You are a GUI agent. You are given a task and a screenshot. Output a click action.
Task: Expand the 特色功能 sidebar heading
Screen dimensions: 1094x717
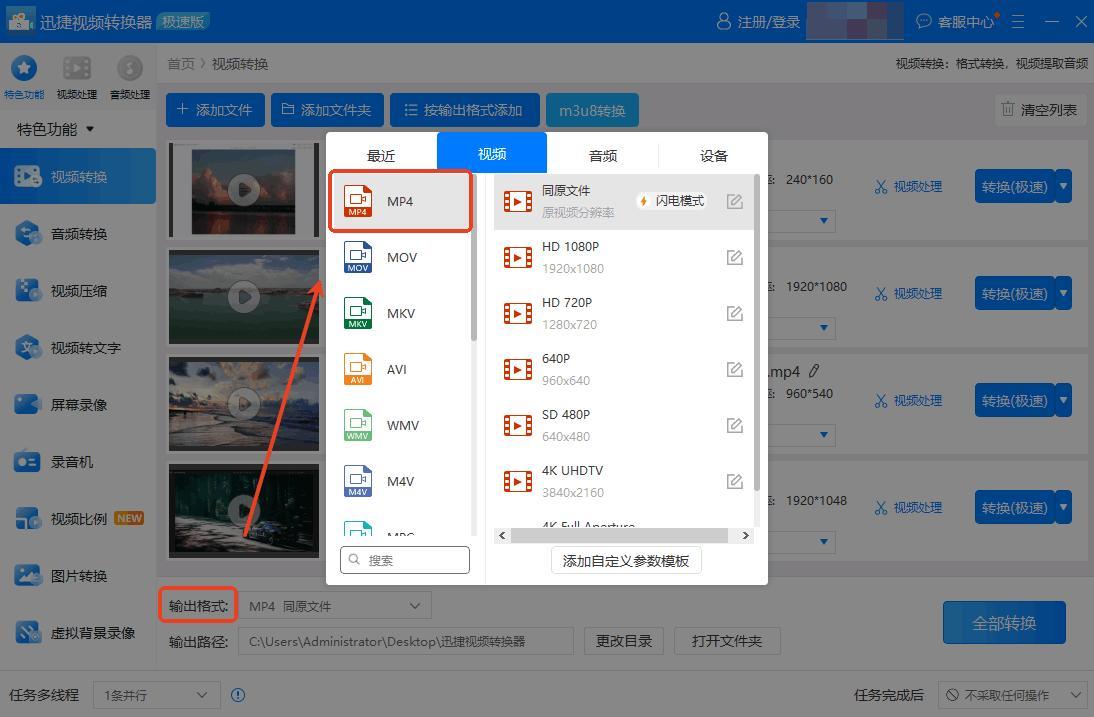55,129
